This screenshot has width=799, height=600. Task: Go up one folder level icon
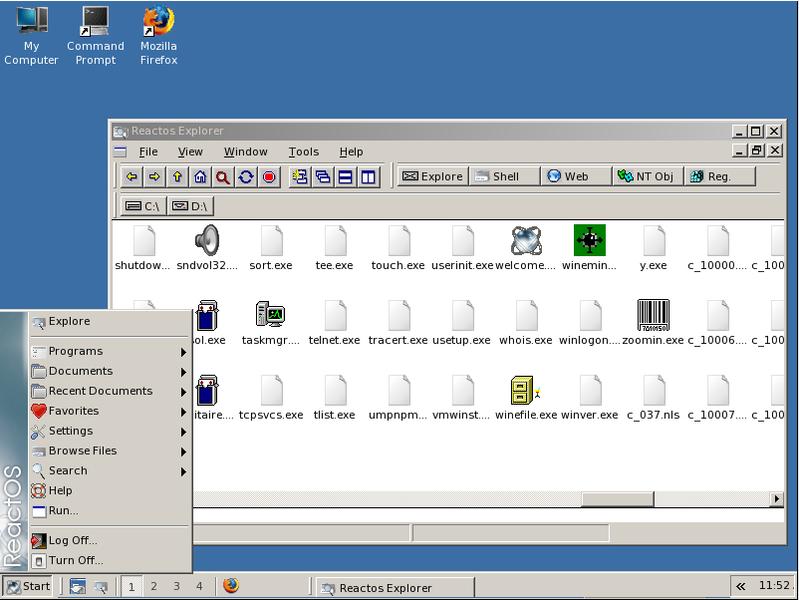tap(177, 177)
